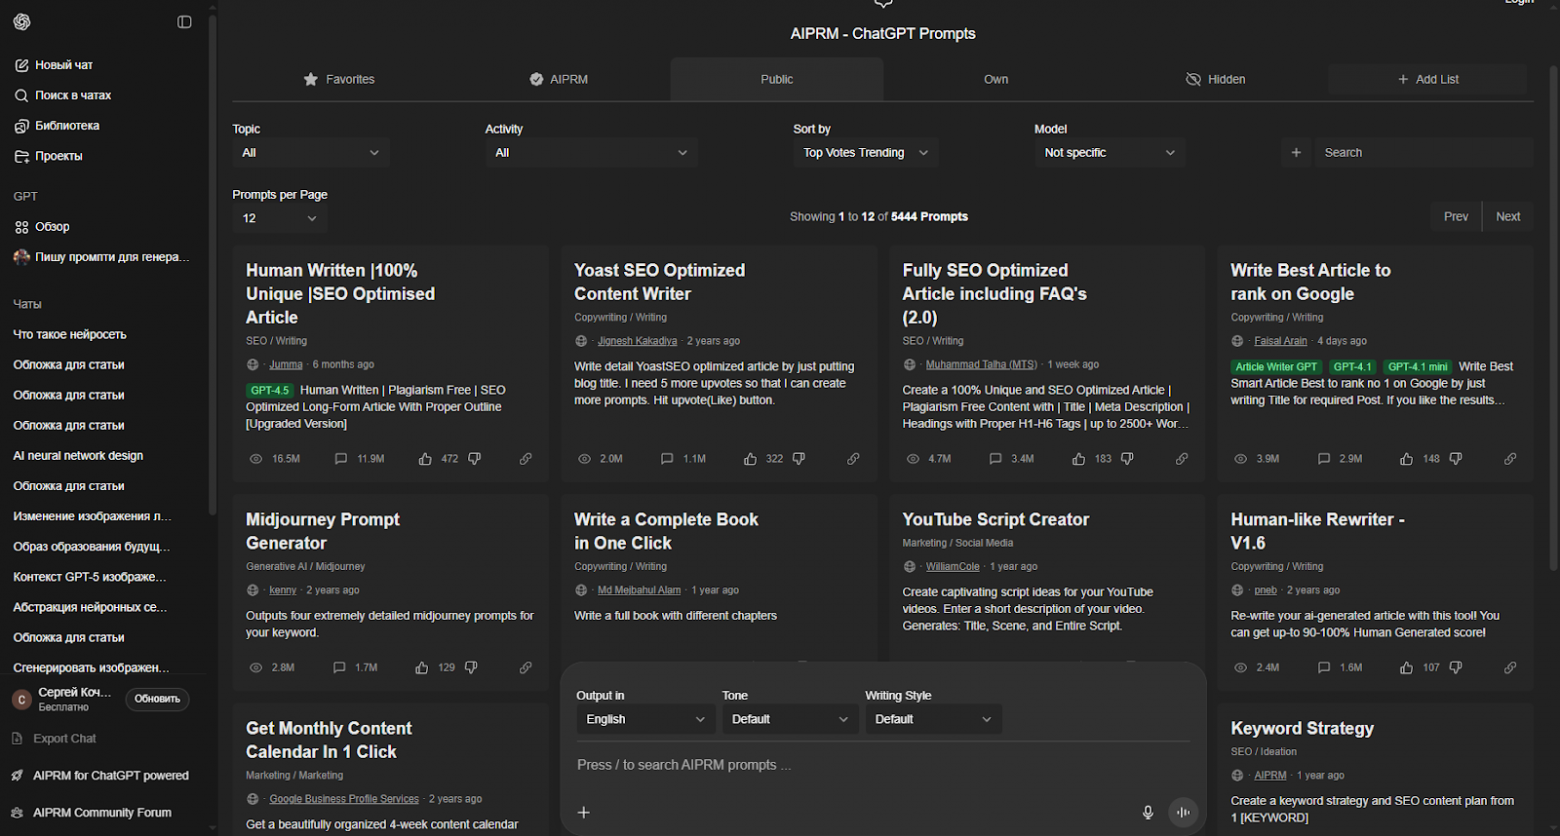
Task: Downvote the Write Best Article card
Action: pos(1456,459)
